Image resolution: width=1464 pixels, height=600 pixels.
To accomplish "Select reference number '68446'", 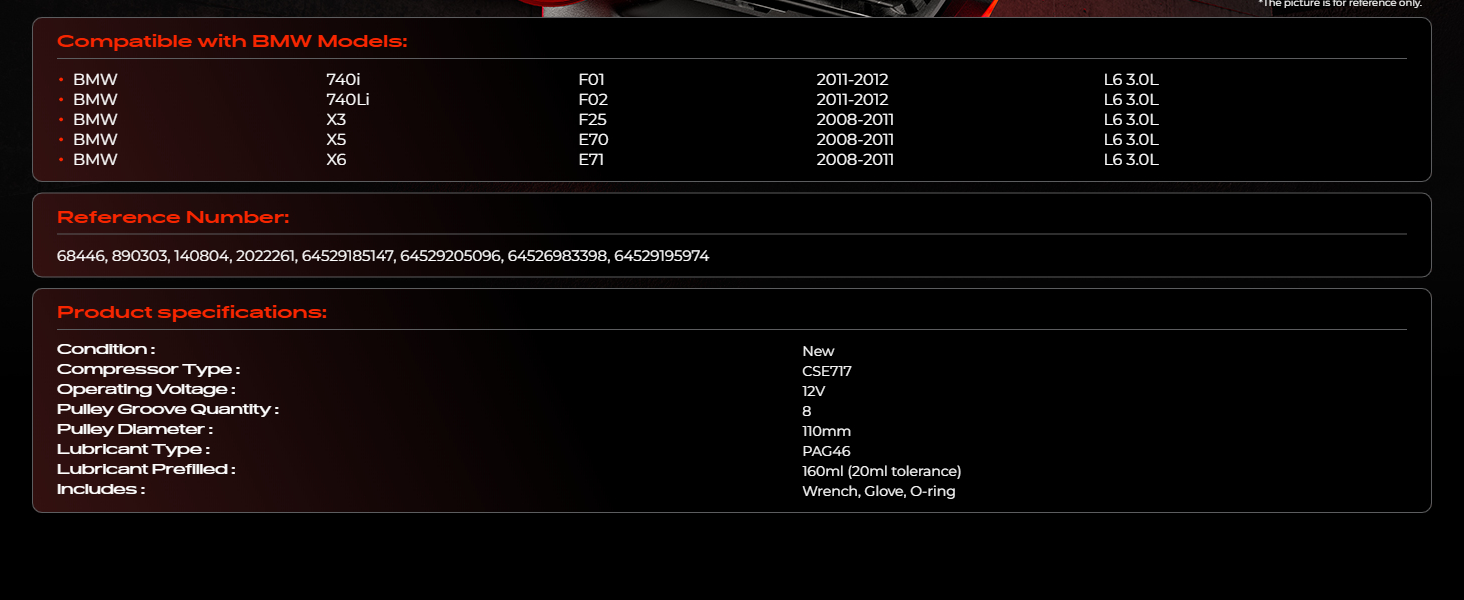I will [81, 257].
